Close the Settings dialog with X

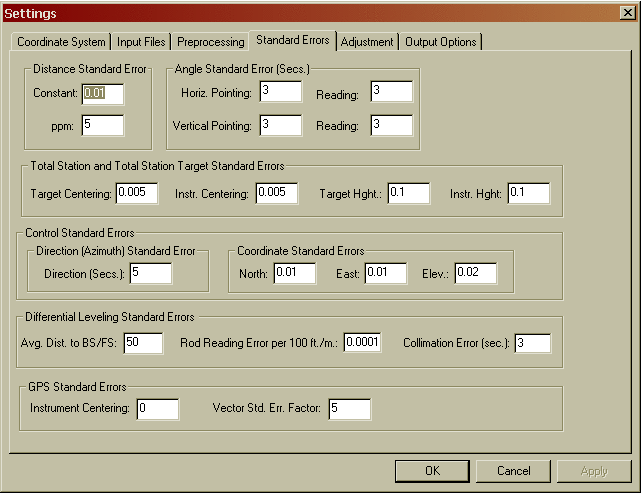click(628, 13)
